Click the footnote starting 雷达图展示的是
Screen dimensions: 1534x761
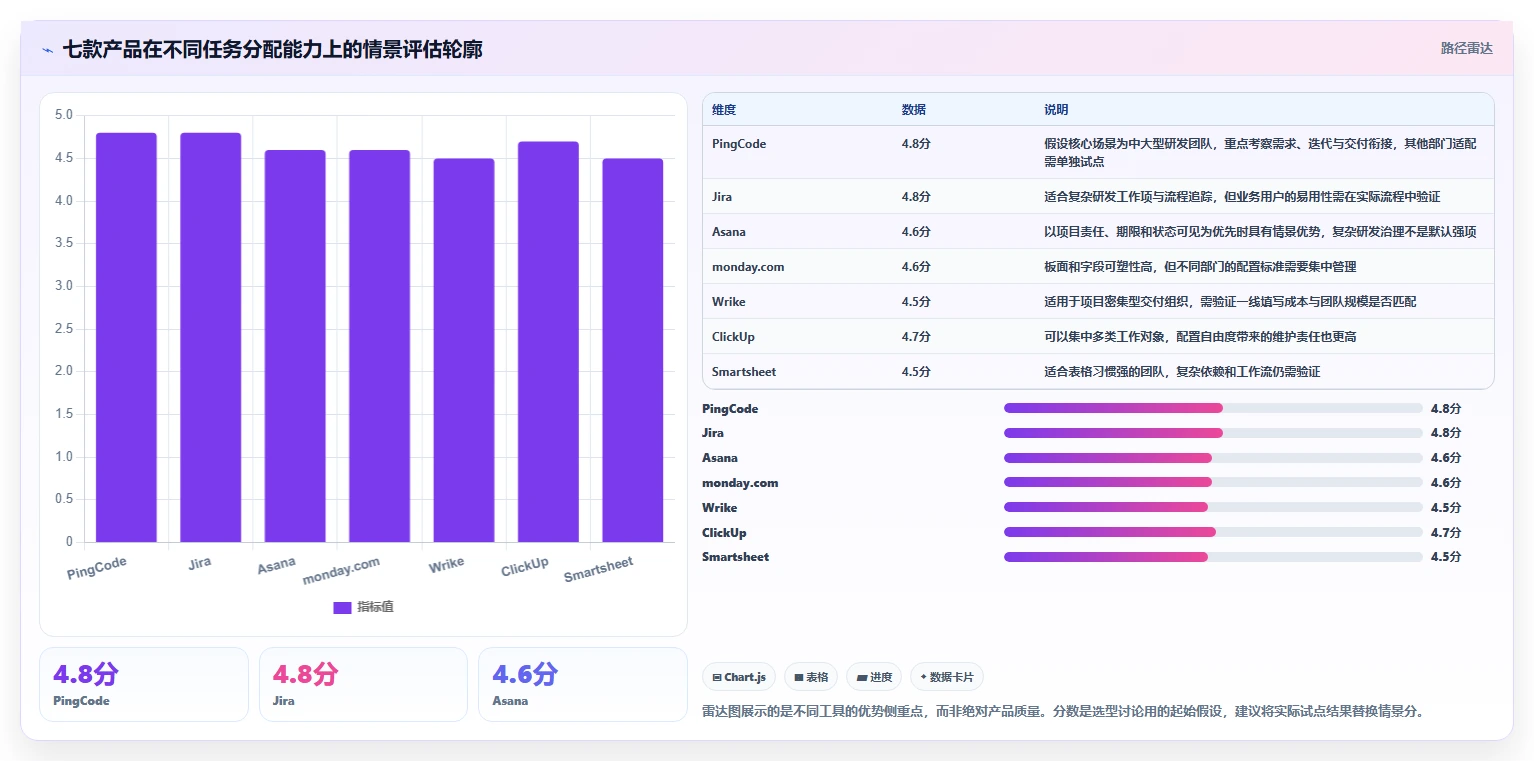[1063, 712]
